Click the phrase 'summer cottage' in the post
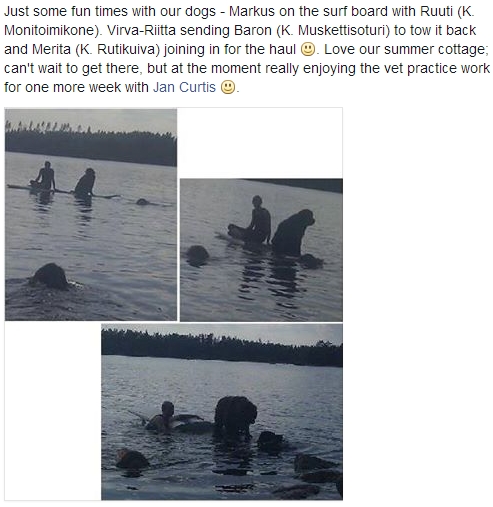The width and height of the screenshot is (493, 507). click(x=436, y=49)
